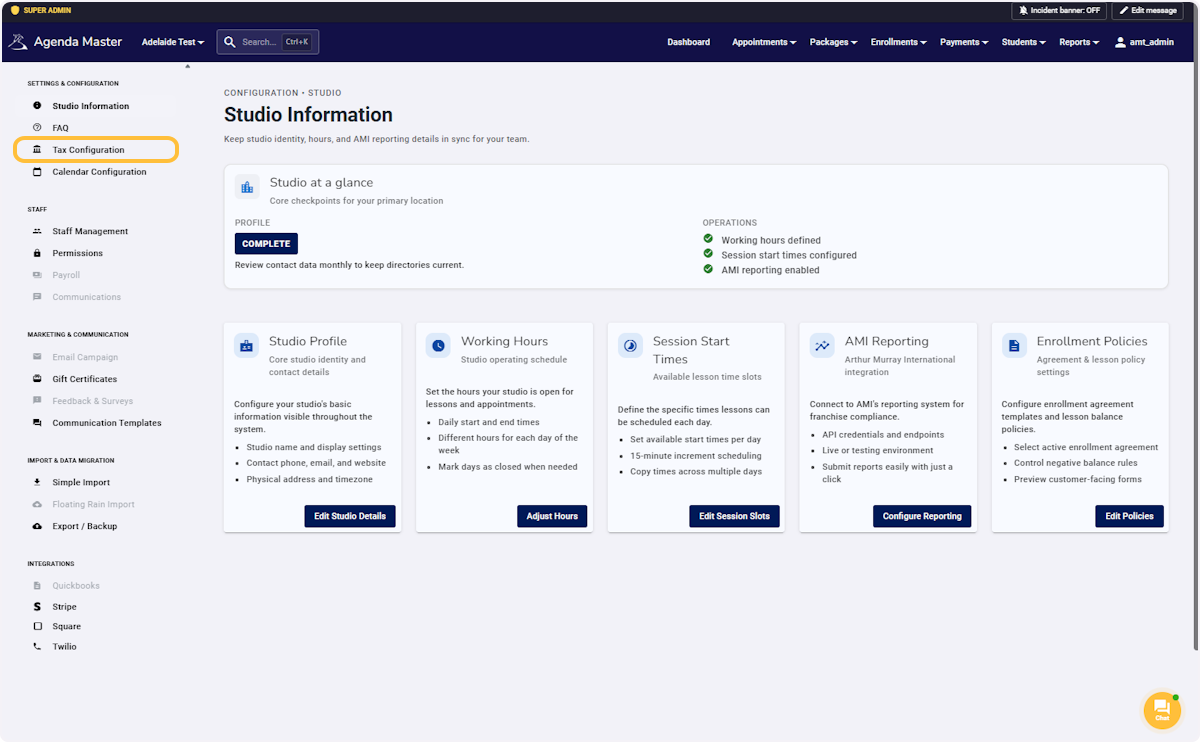
Task: Click the Edit Session Slots button
Action: pyautogui.click(x=734, y=516)
